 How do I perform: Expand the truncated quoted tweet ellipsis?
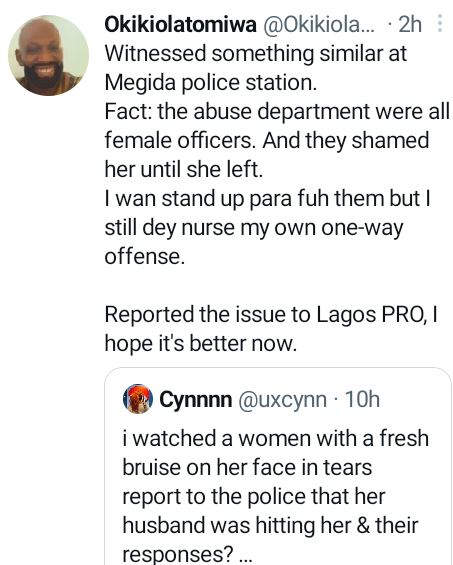(246, 555)
